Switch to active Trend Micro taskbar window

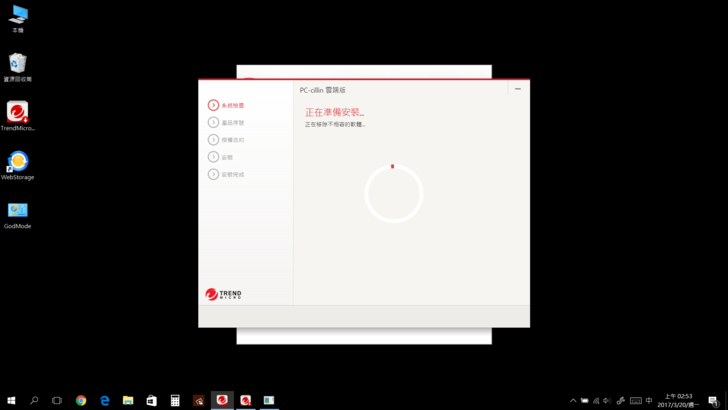222,400
